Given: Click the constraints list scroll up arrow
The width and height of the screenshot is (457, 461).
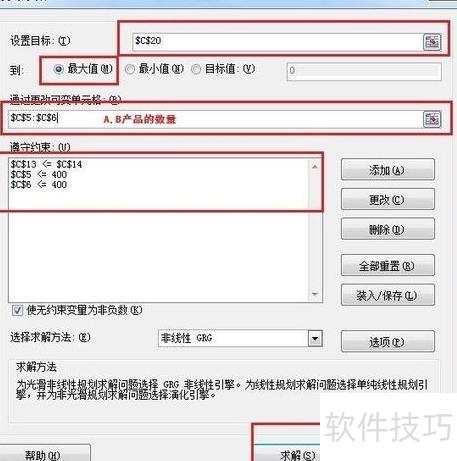Looking at the screenshot, I should pyautogui.click(x=315, y=166).
